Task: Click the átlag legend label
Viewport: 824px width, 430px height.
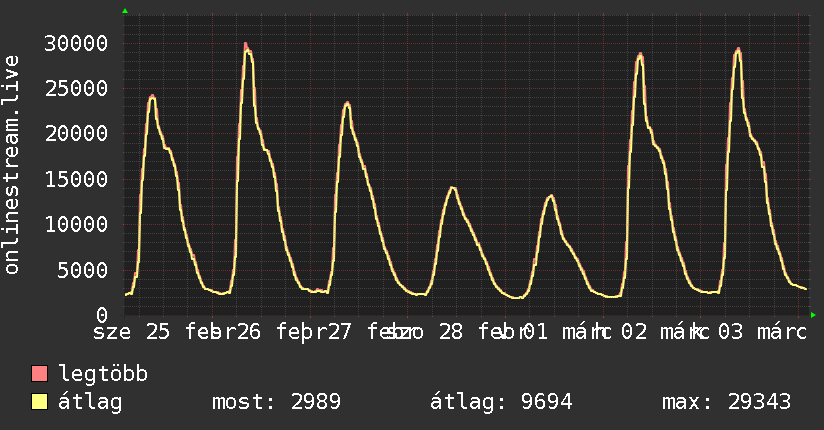Action: pyautogui.click(x=90, y=402)
